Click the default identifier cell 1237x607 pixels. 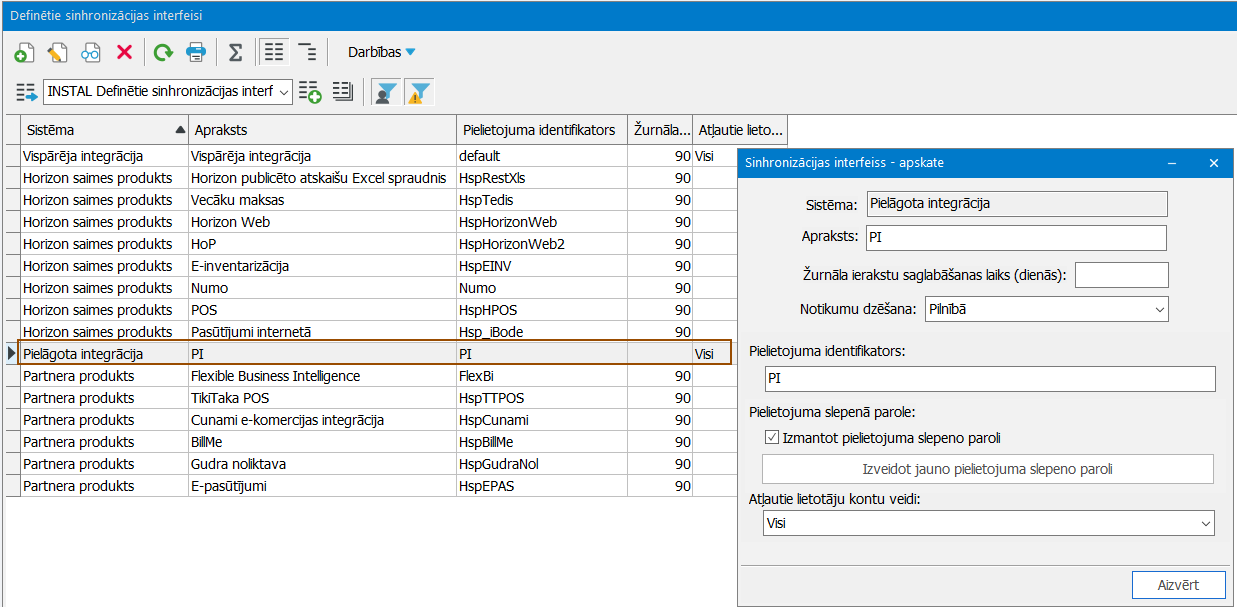(x=541, y=156)
